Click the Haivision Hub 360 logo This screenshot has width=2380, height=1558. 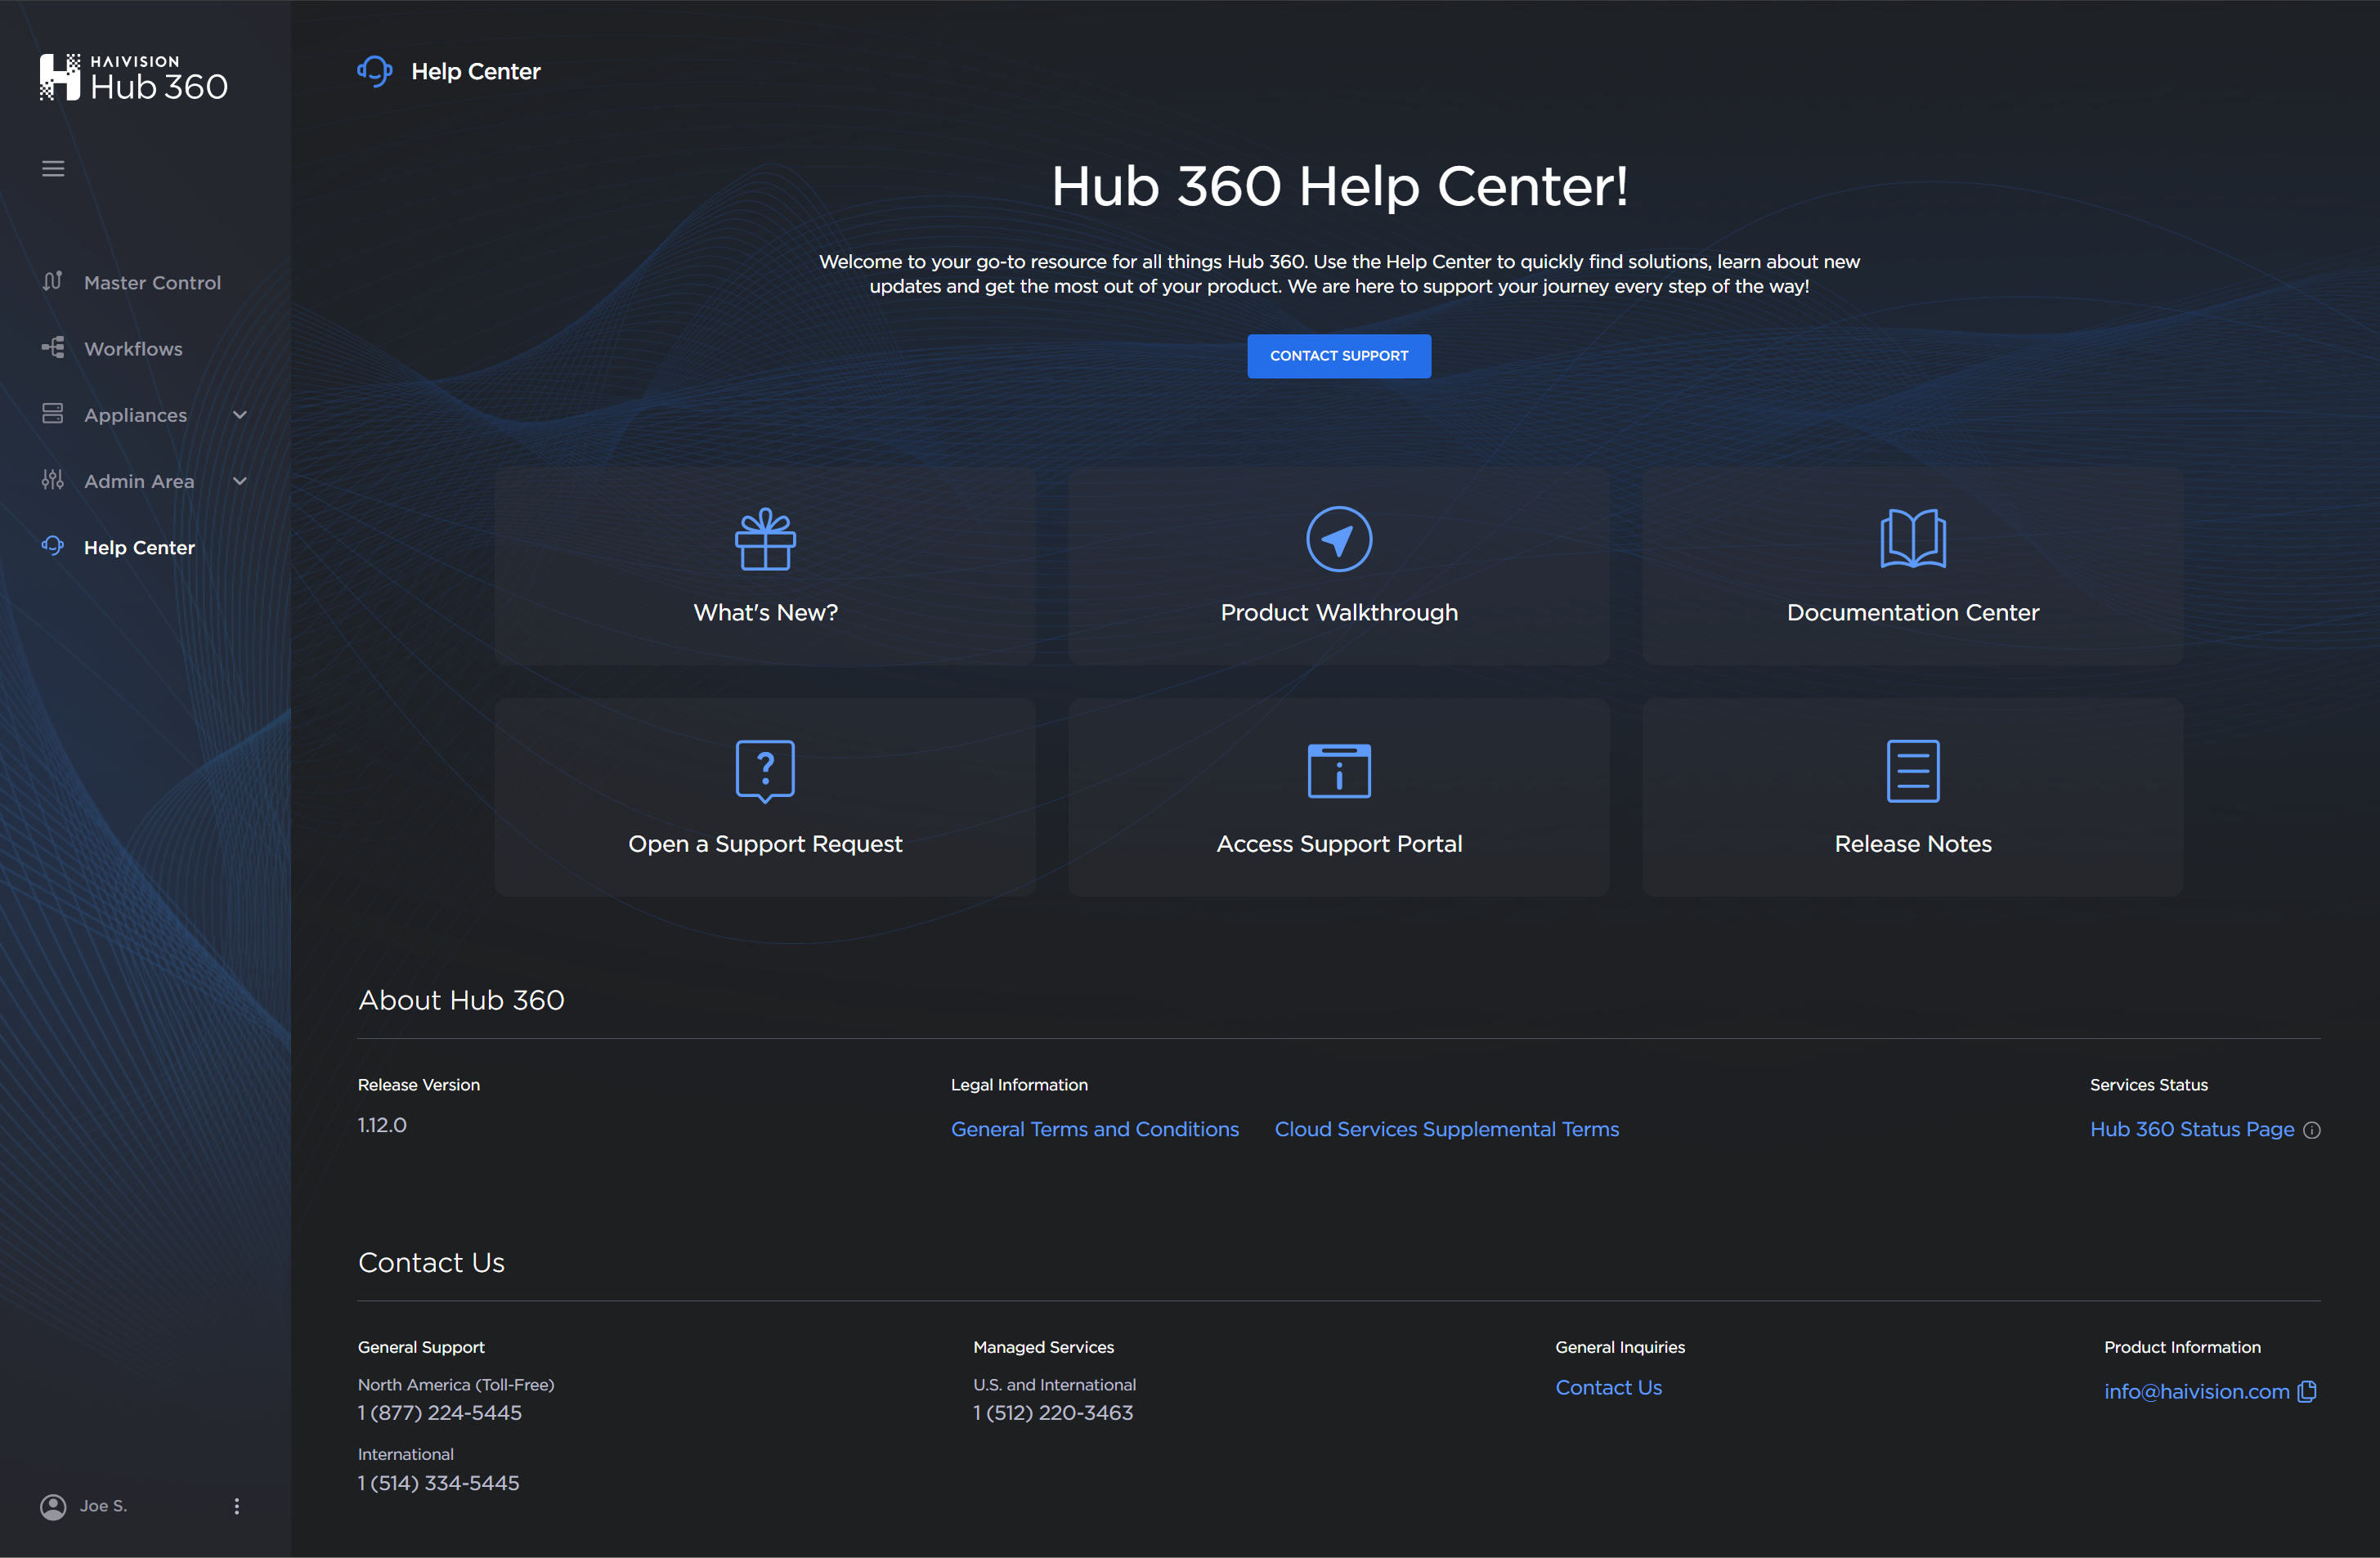[x=134, y=78]
